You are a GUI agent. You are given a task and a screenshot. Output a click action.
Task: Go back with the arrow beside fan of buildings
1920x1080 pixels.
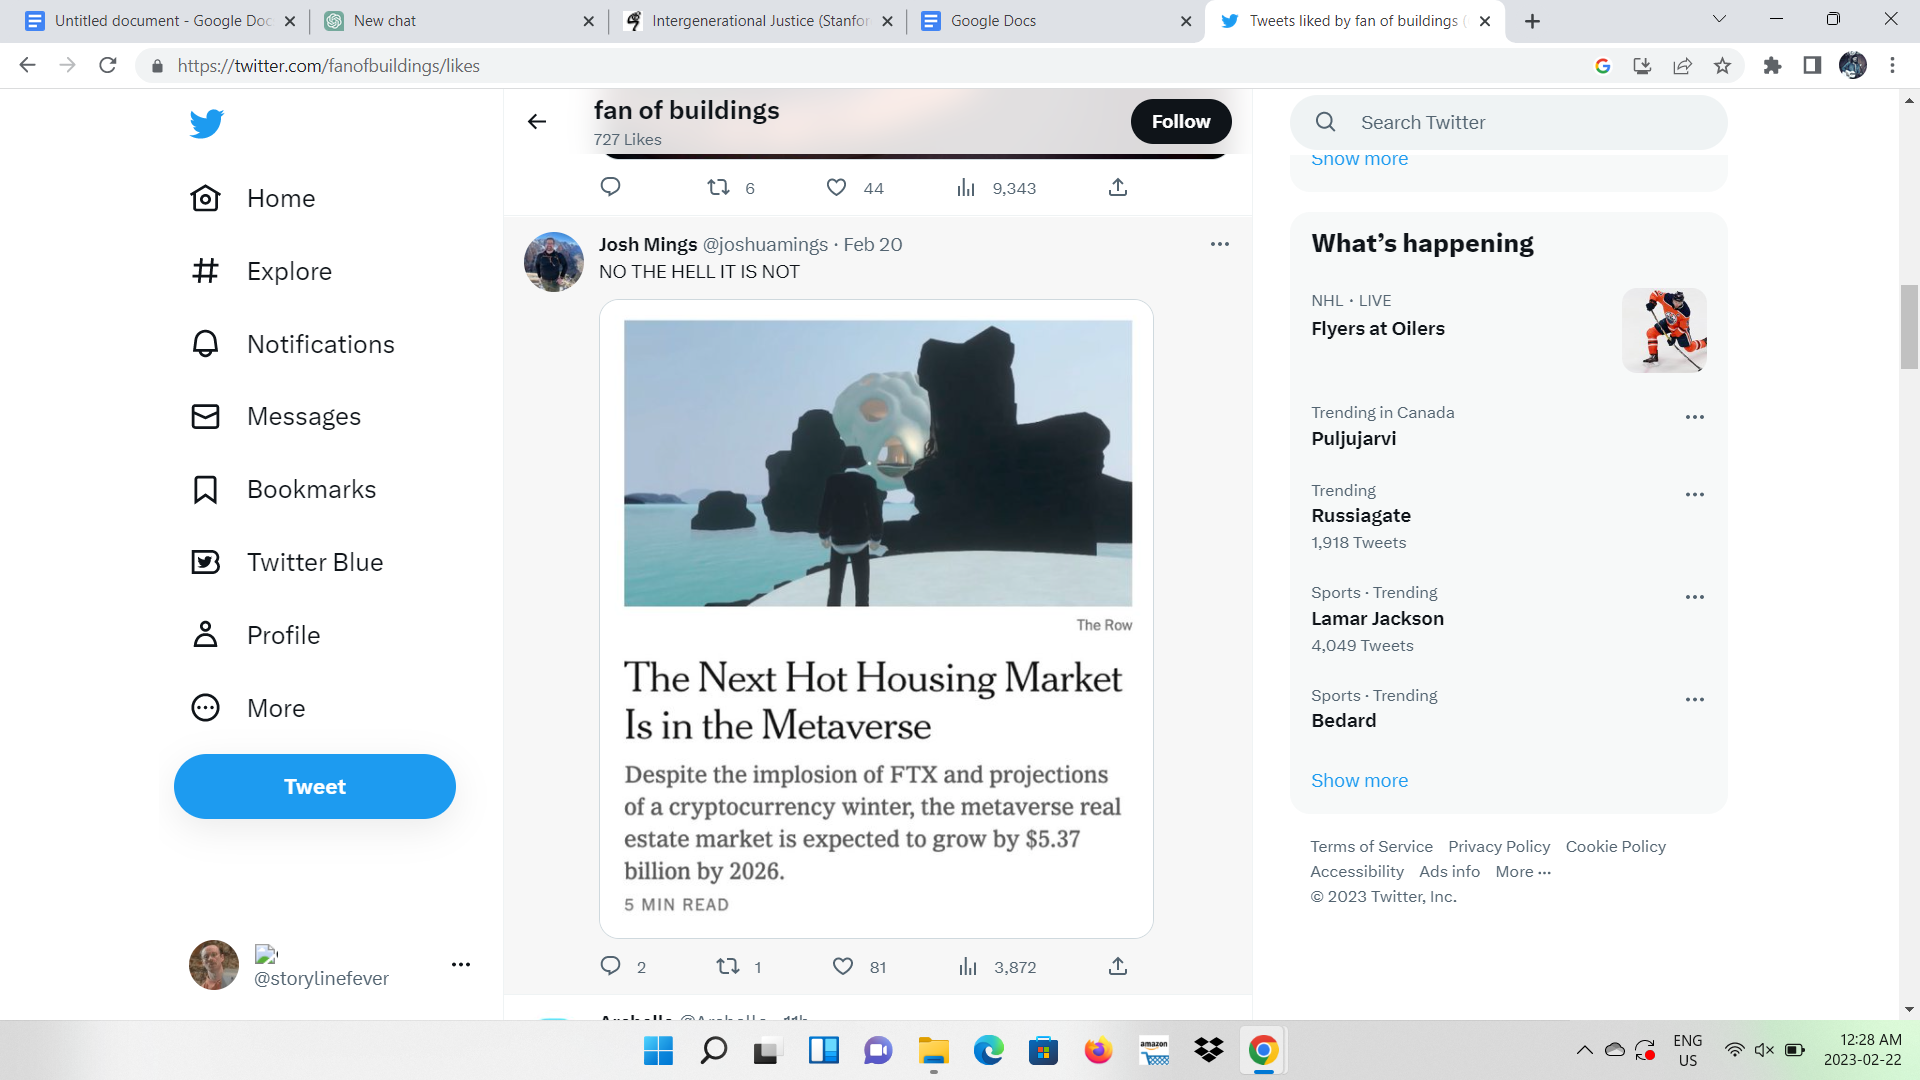click(x=537, y=122)
